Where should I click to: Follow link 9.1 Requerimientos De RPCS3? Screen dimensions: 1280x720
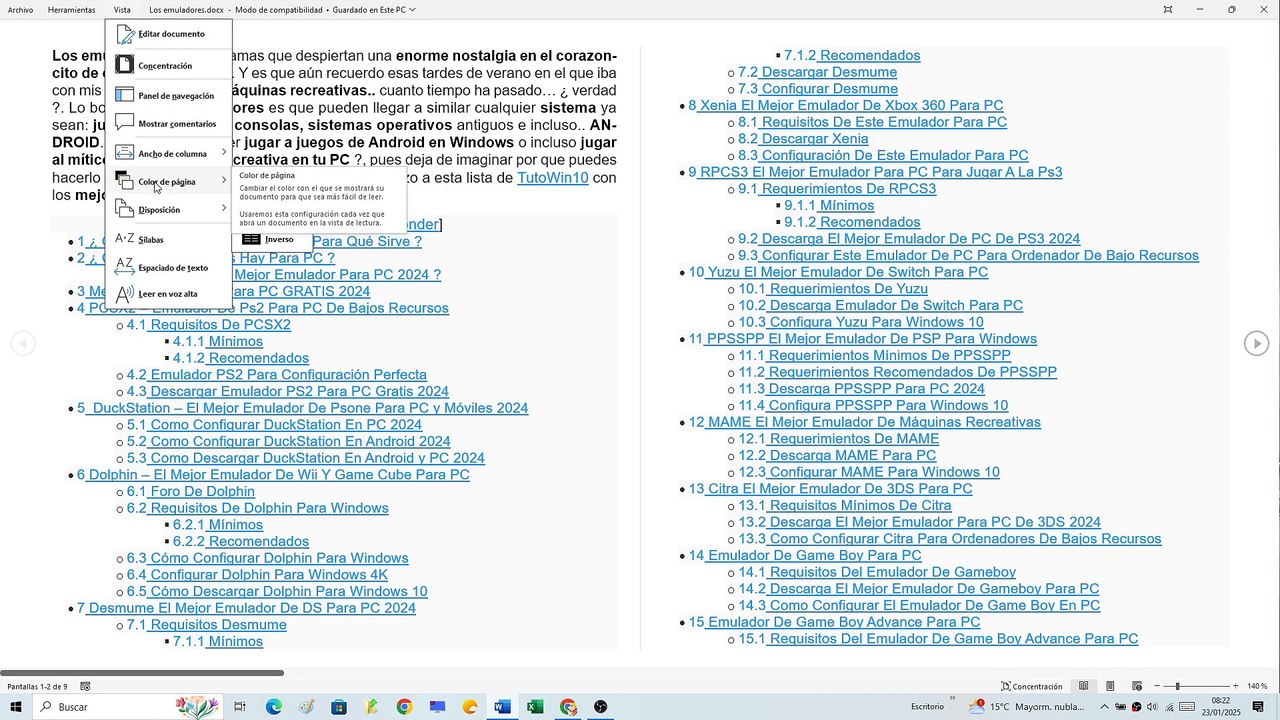click(x=838, y=189)
